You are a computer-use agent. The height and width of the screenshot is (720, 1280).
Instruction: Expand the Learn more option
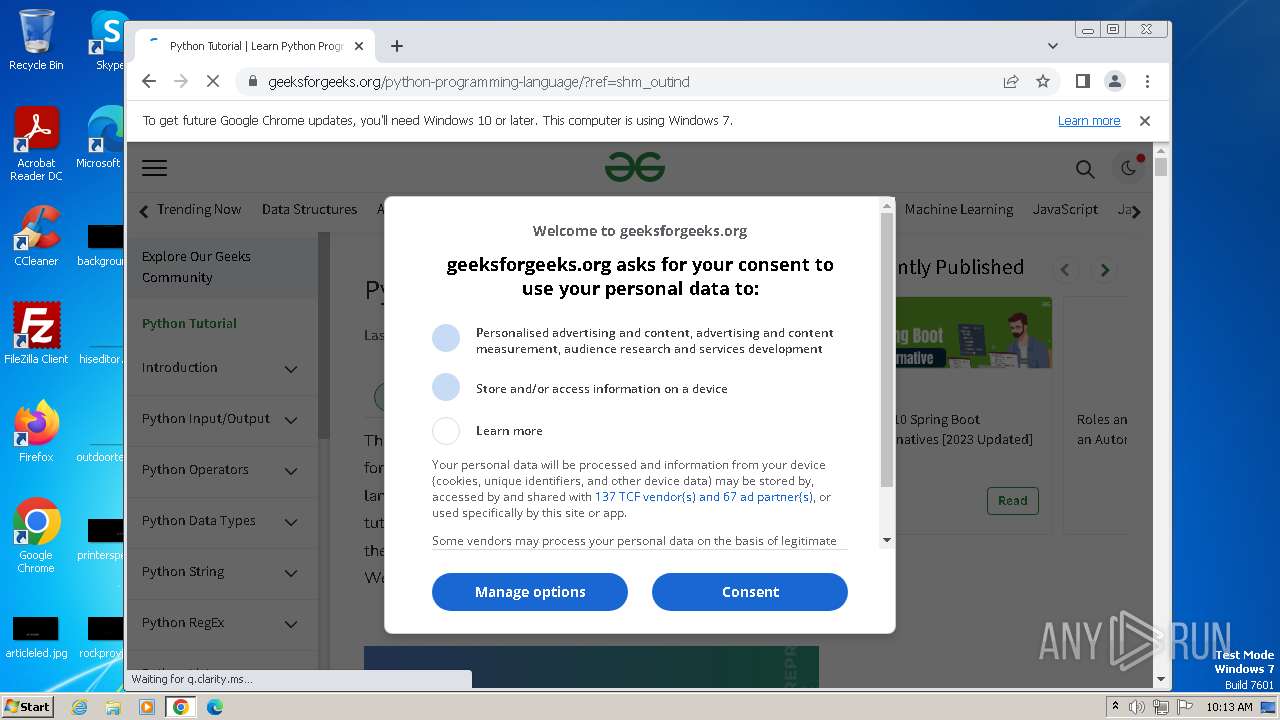point(446,431)
